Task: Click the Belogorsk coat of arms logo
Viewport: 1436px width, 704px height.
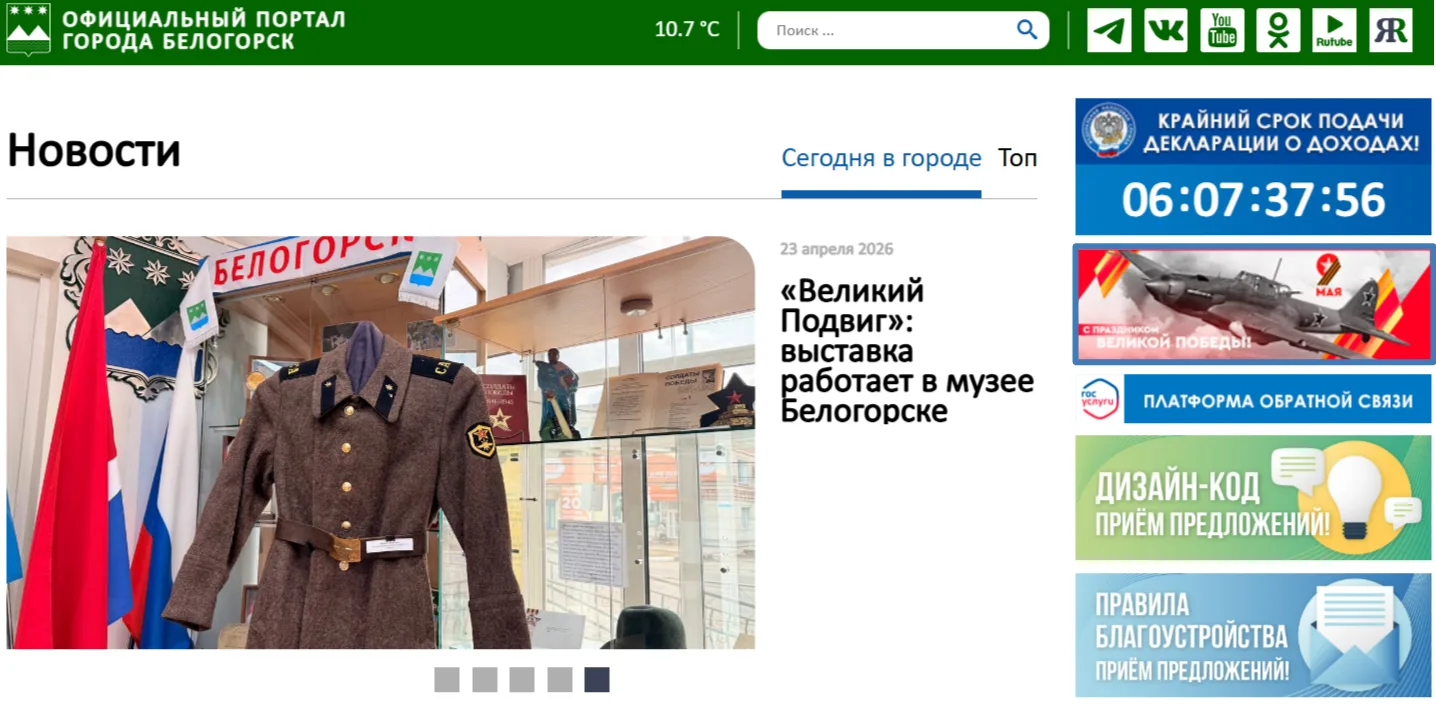Action: [x=28, y=28]
